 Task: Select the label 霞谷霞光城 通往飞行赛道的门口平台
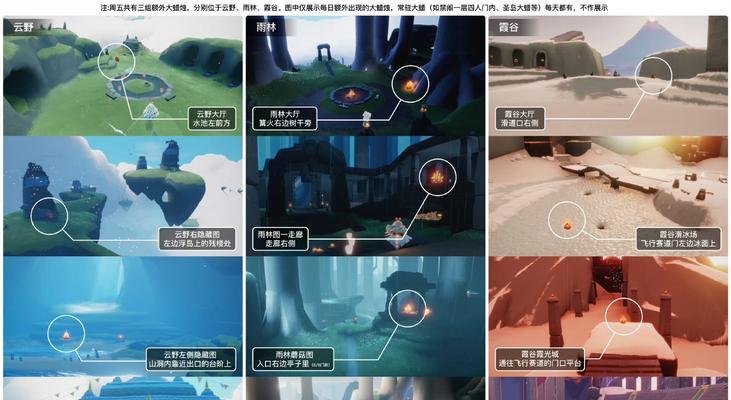[x=540, y=359]
